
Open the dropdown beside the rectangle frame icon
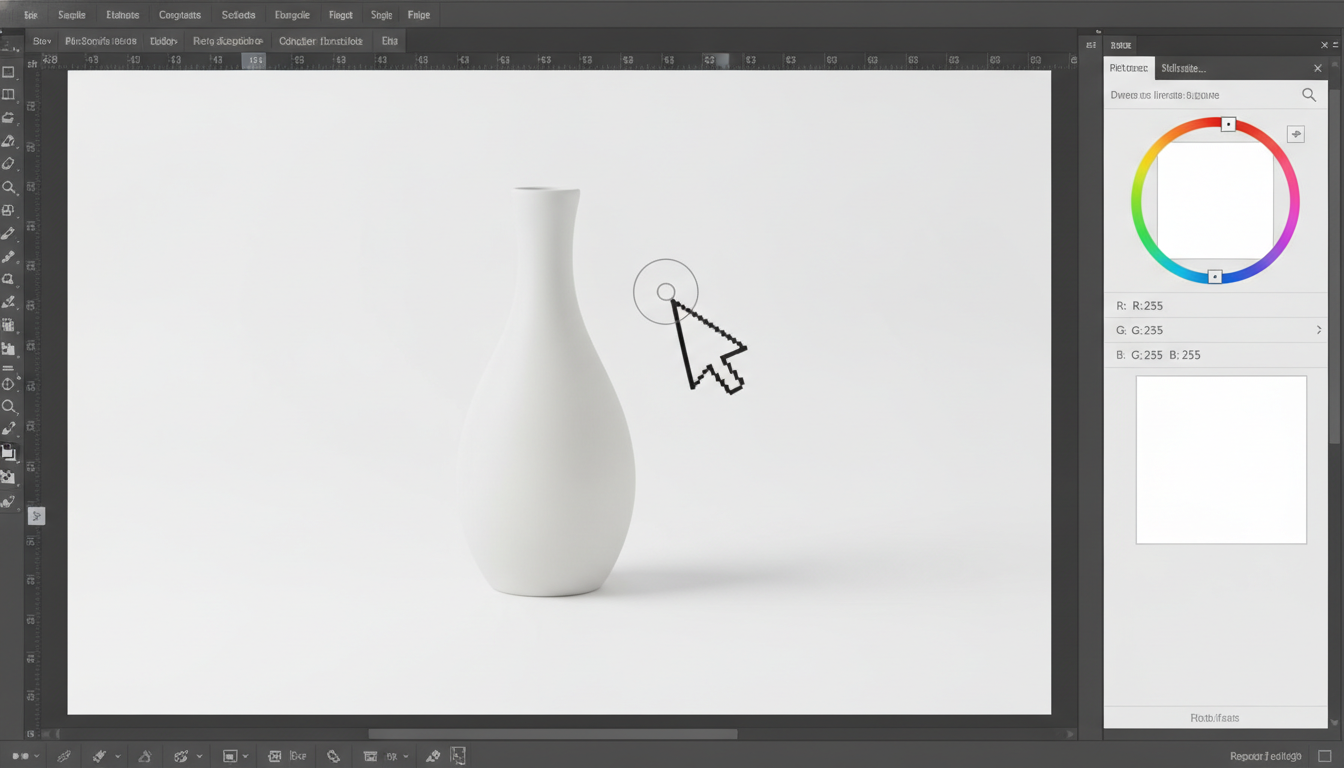pyautogui.click(x=247, y=757)
